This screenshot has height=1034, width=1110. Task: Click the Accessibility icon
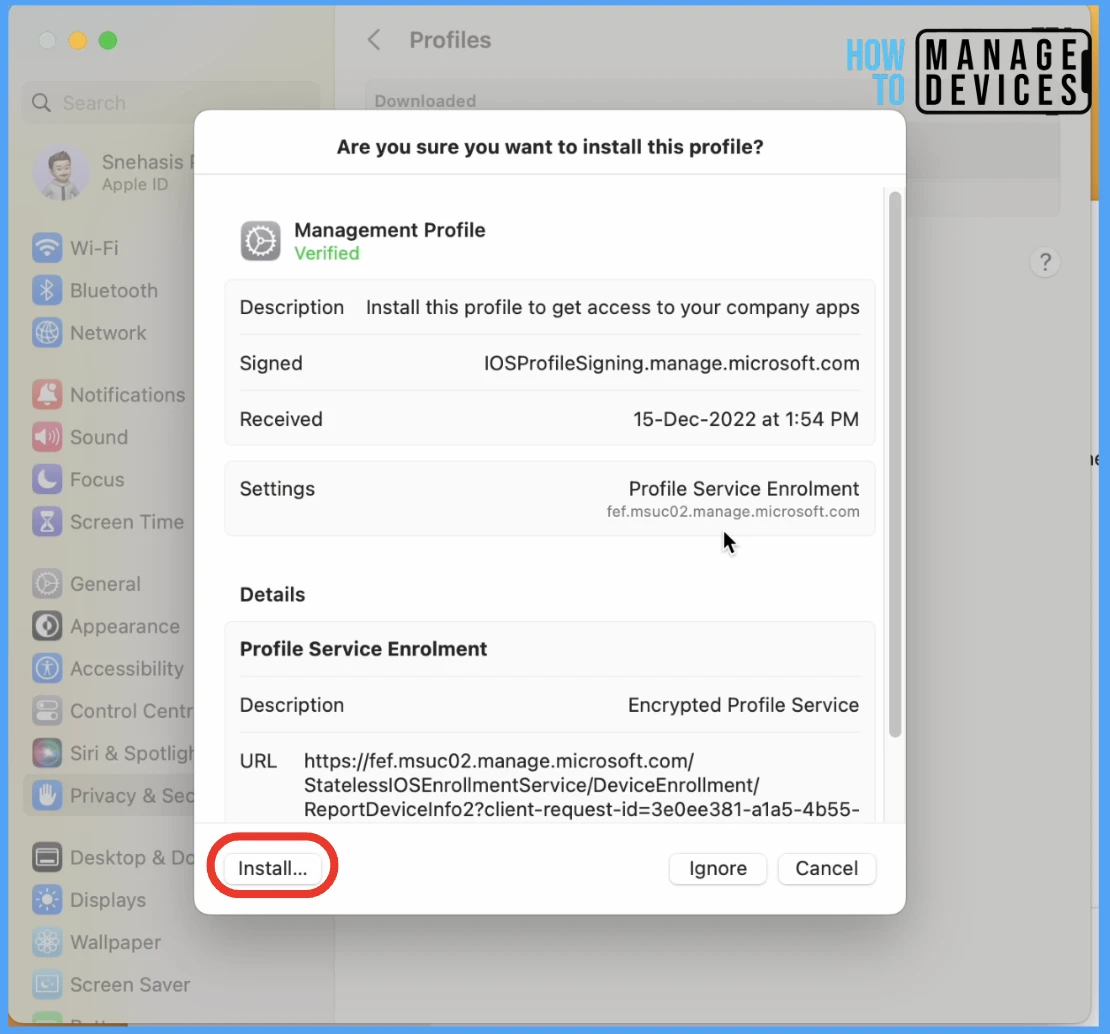(x=47, y=668)
